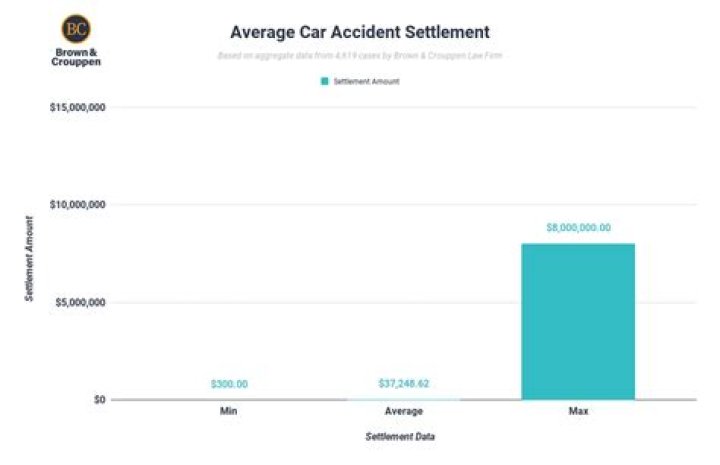The image size is (720, 465).
Task: Click the Max category axis label
Action: coord(578,411)
